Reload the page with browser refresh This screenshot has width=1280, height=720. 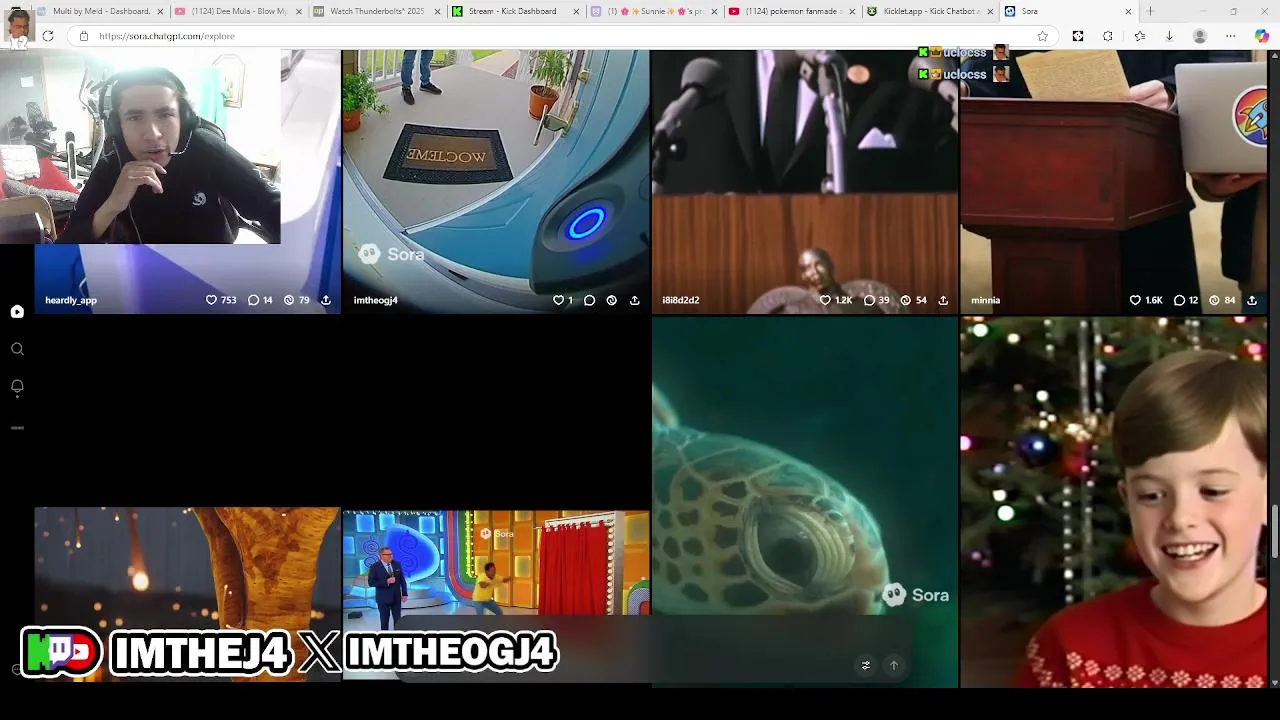coord(47,36)
